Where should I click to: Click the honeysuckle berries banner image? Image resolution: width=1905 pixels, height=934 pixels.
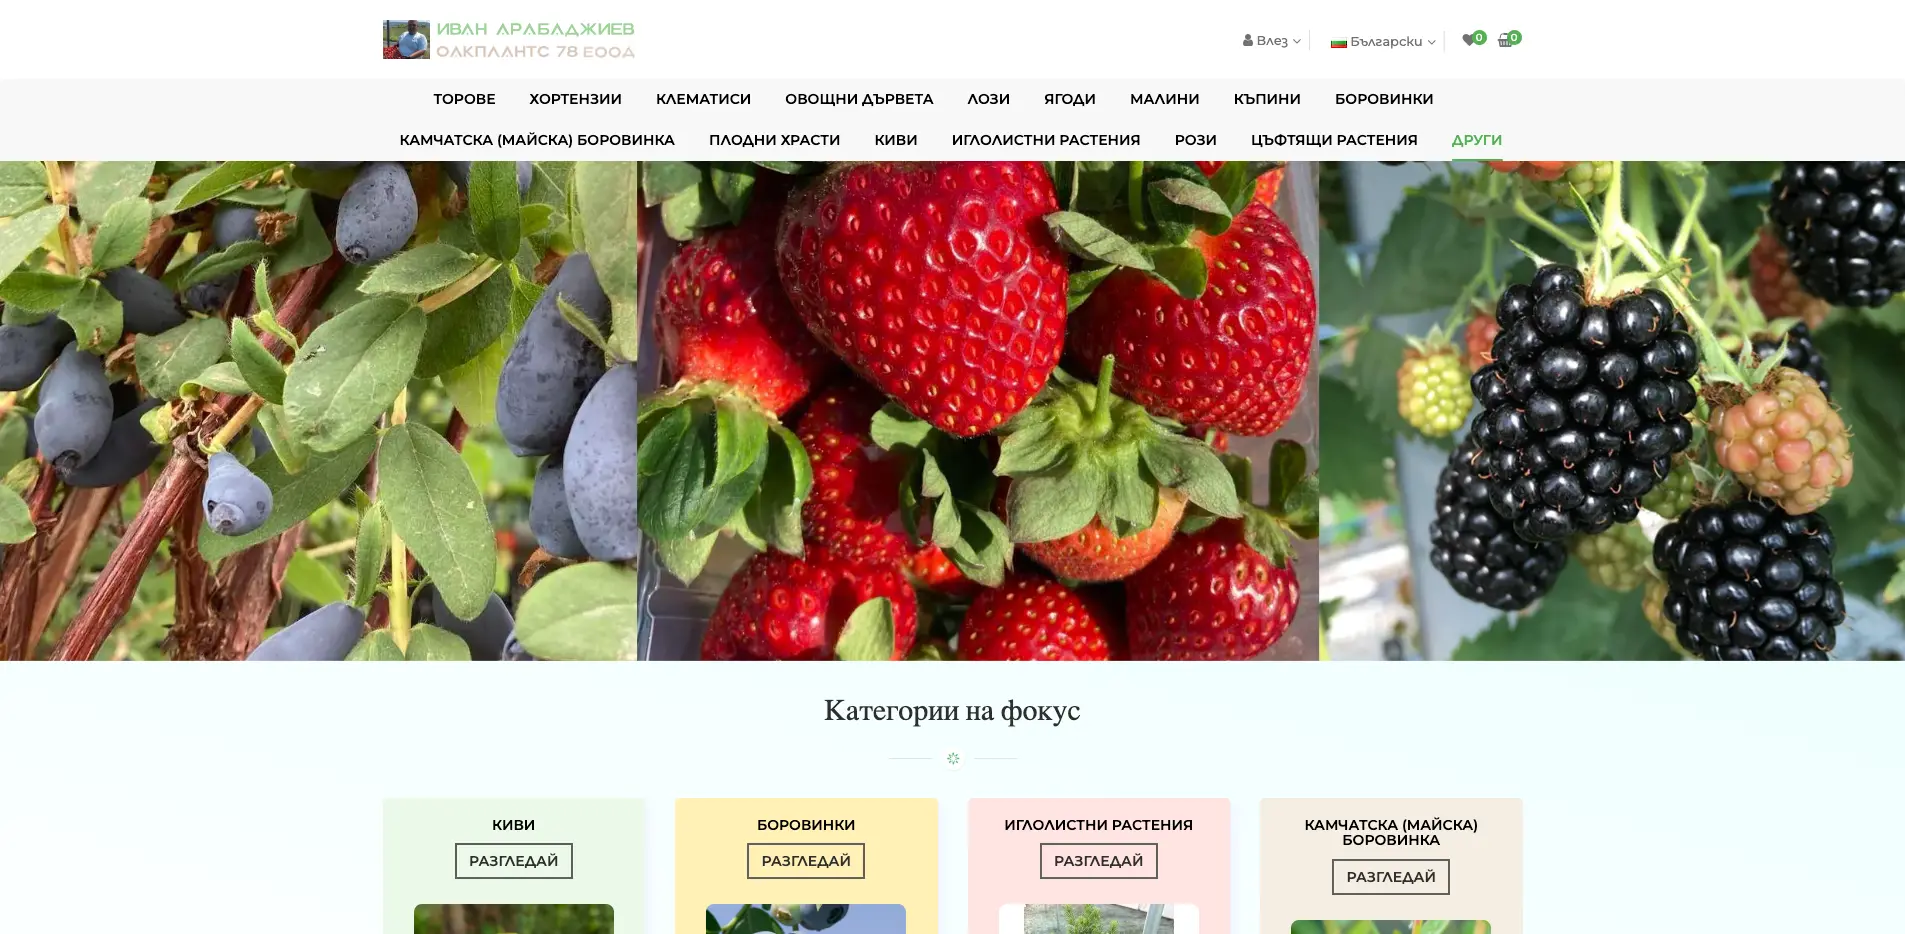pos(318,411)
